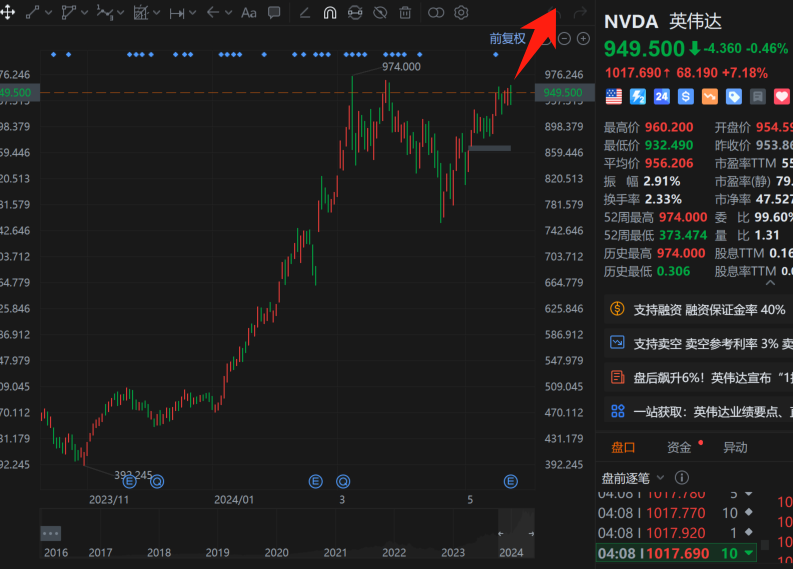
Task: Zoom in the chart with plus button
Action: point(583,39)
